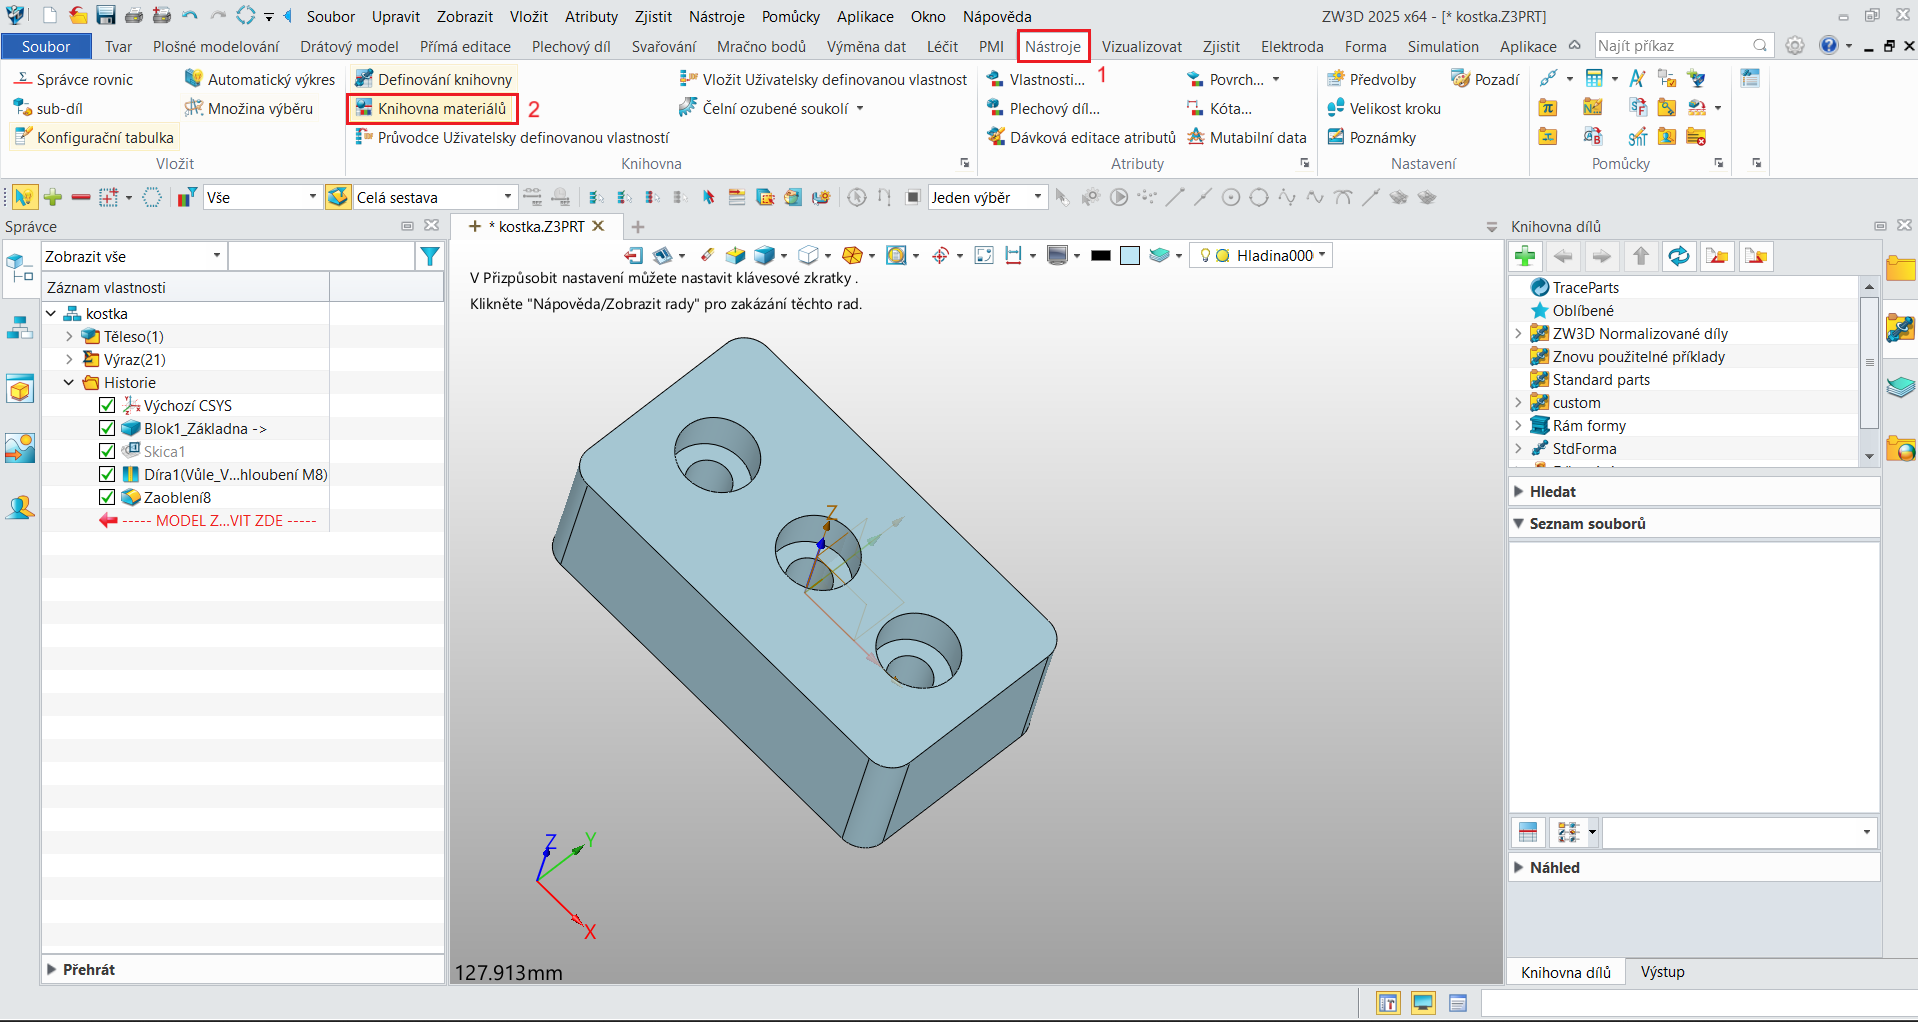Click the Předvolby settings icon
This screenshot has width=1918, height=1022.
[1372, 78]
